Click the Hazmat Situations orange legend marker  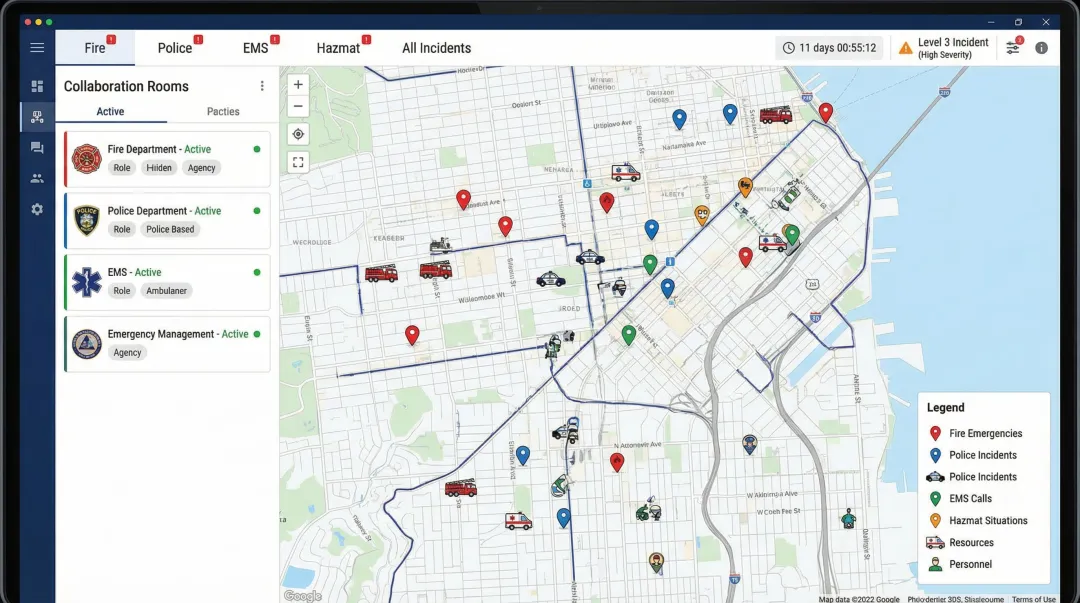coord(935,520)
